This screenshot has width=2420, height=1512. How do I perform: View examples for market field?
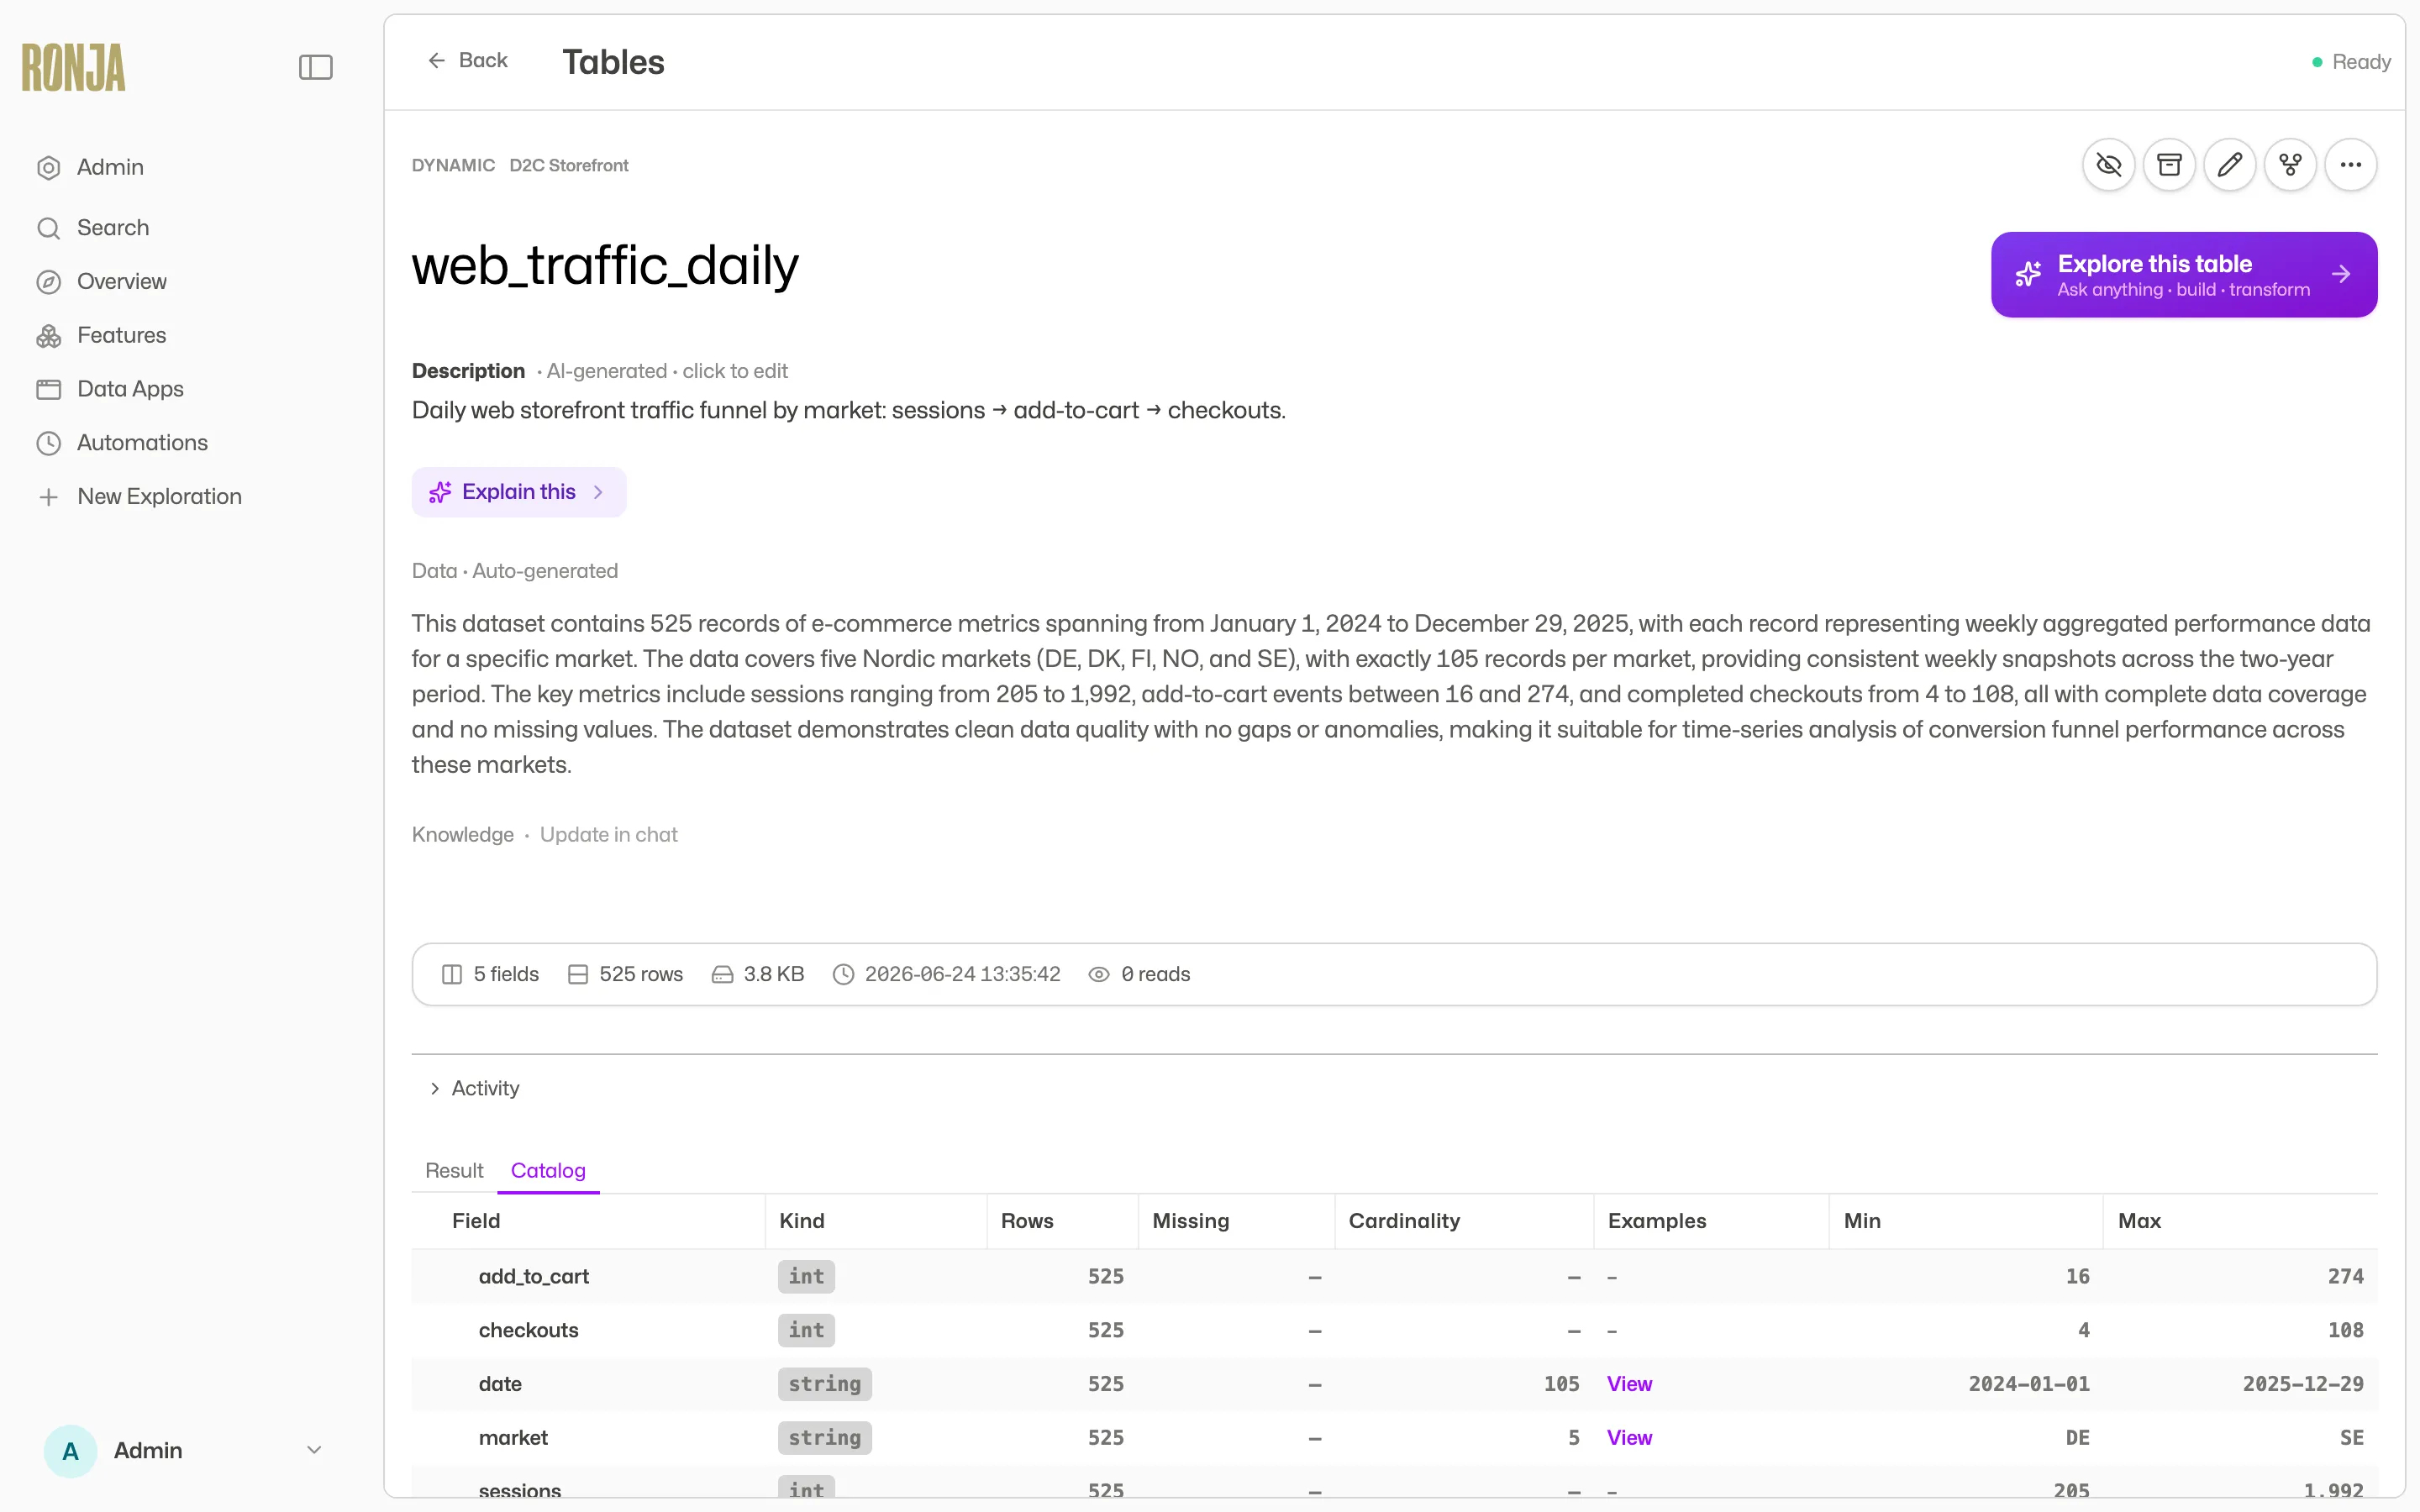pos(1629,1438)
